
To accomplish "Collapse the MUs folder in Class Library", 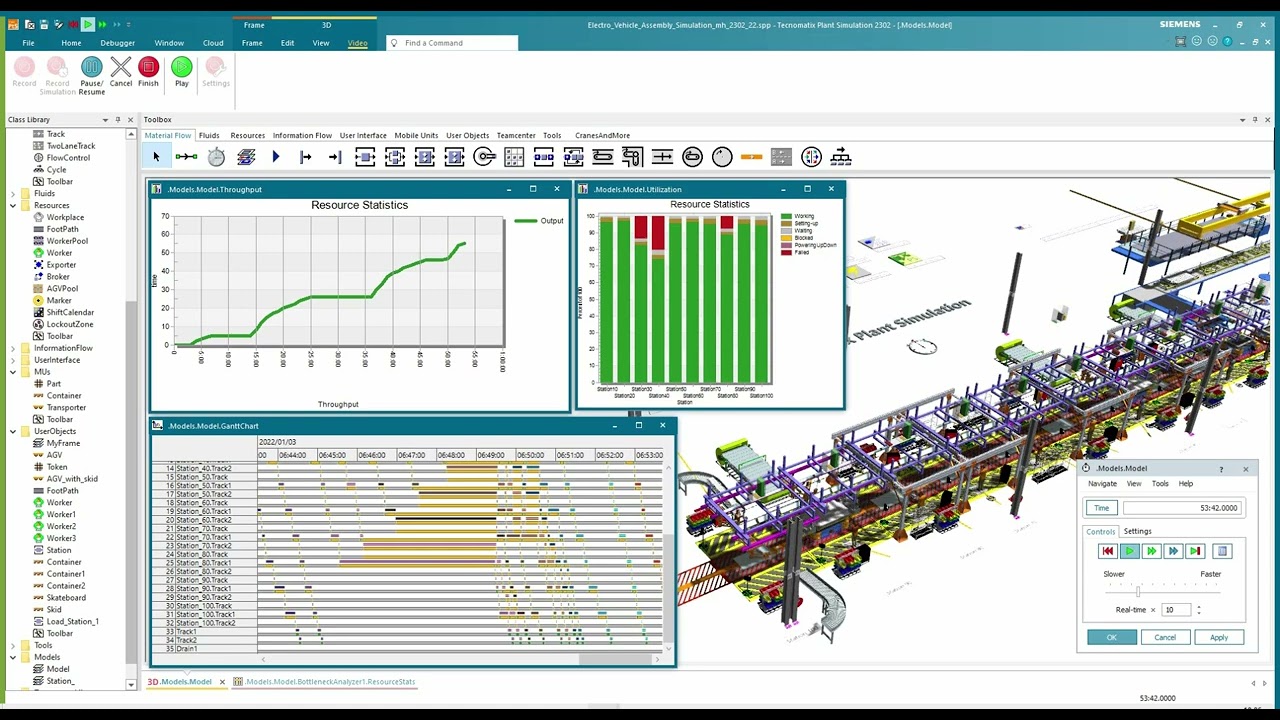I will pos(13,372).
